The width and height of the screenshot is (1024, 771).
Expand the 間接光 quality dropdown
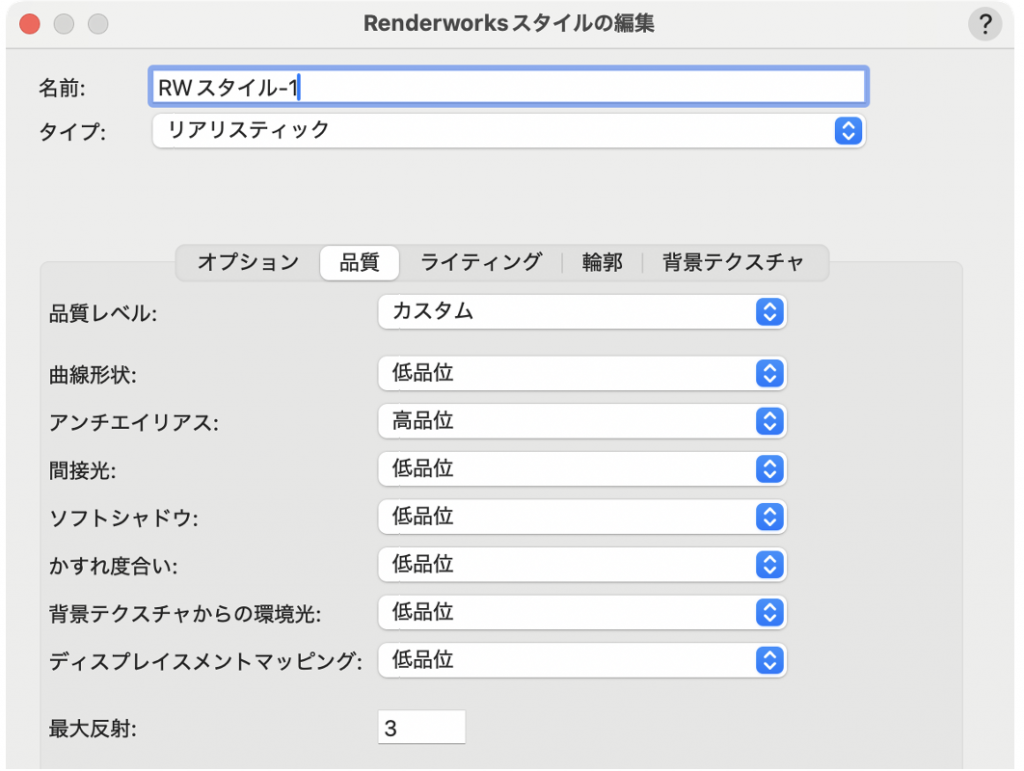click(582, 469)
